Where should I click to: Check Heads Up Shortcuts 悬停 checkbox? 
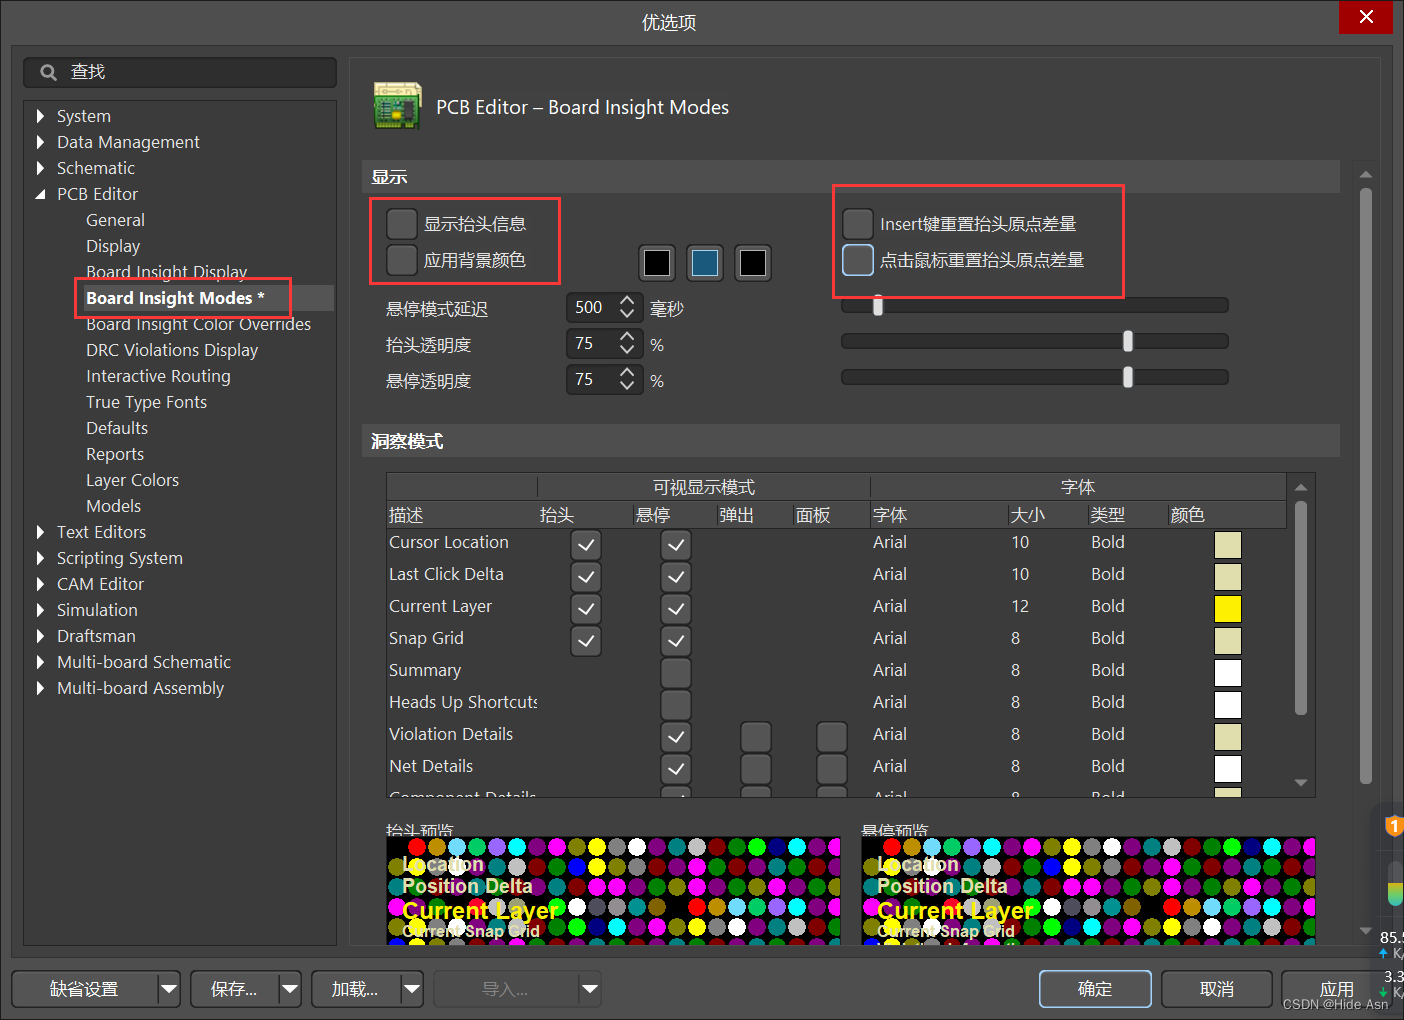point(676,705)
